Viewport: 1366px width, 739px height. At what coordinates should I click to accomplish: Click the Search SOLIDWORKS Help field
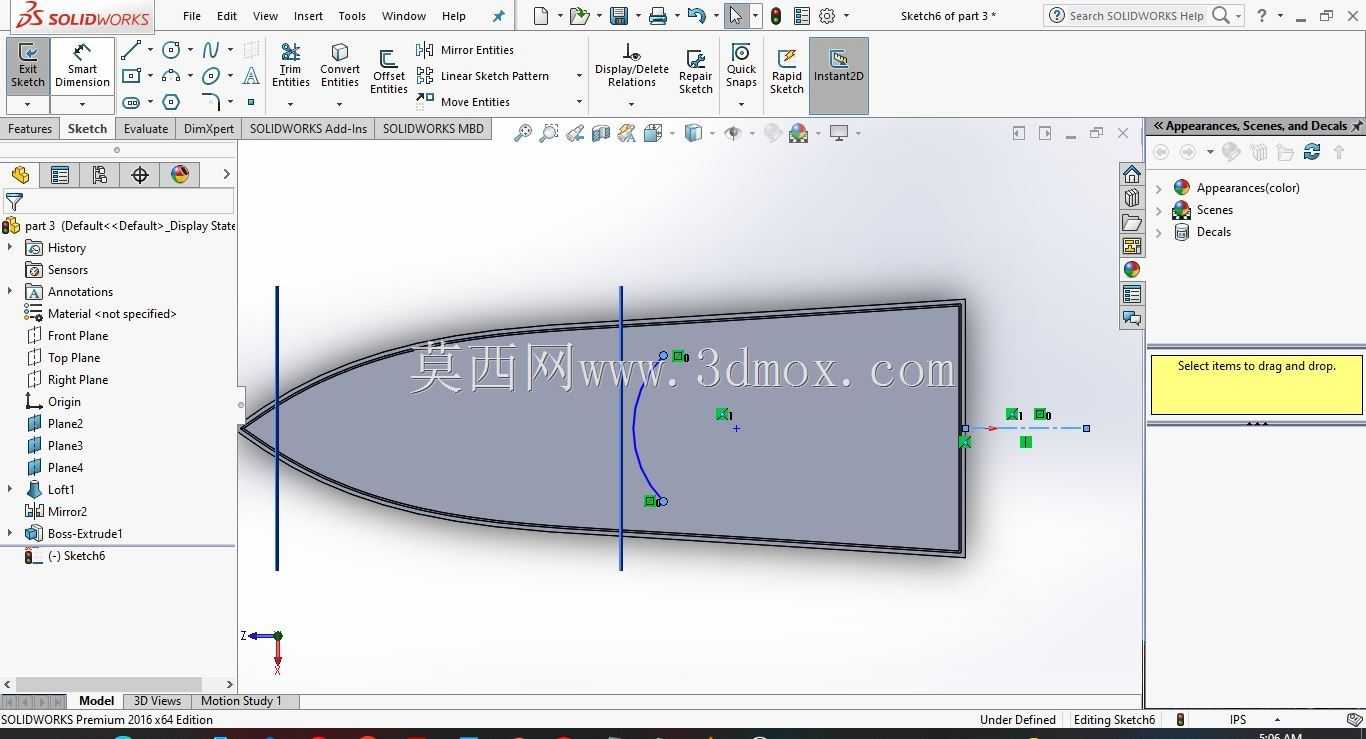coord(1136,16)
